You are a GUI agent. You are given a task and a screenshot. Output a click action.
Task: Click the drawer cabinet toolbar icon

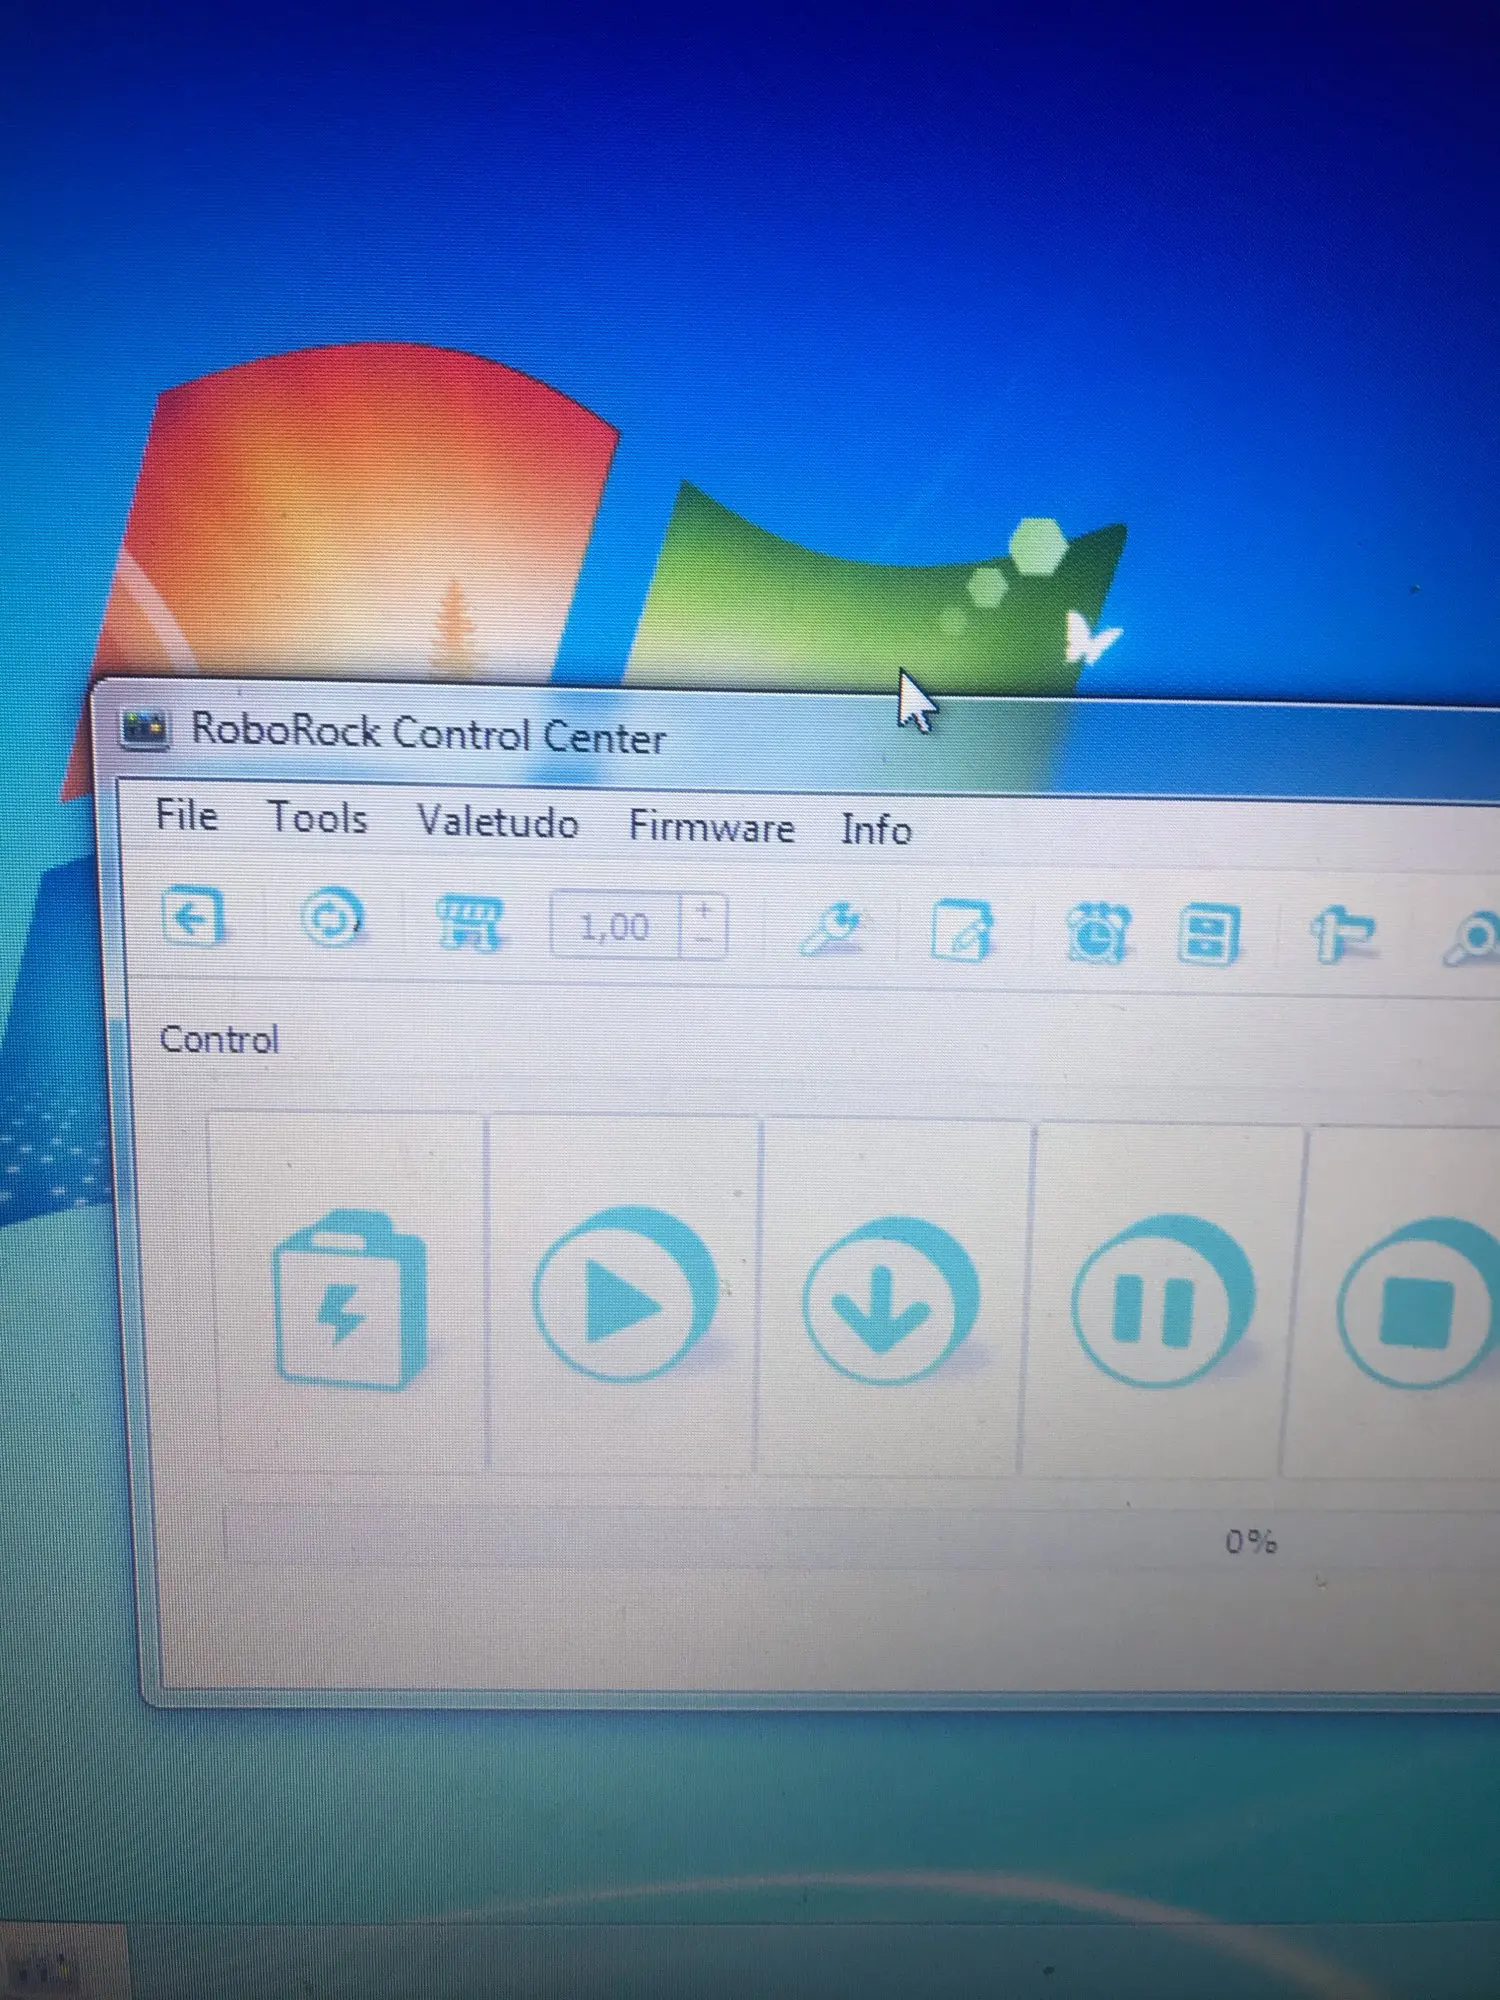coord(1209,936)
